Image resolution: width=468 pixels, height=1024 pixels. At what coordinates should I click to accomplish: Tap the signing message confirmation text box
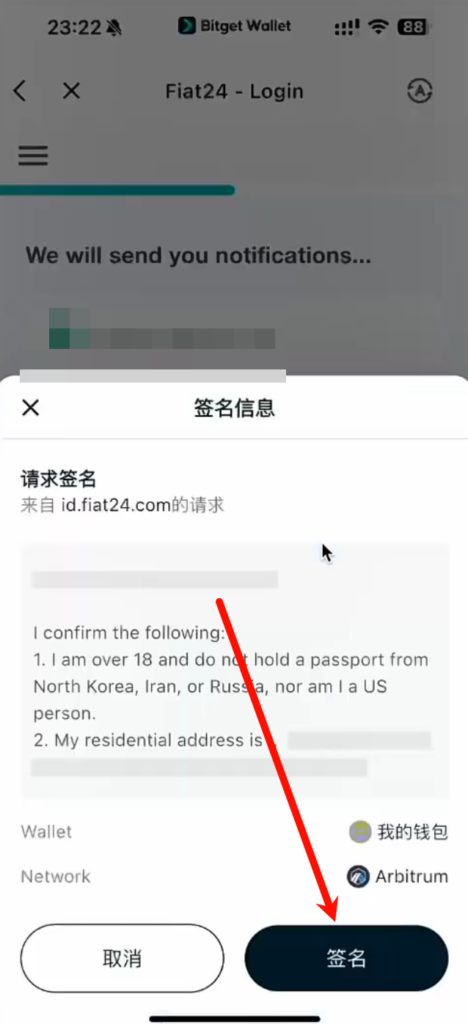(235, 671)
